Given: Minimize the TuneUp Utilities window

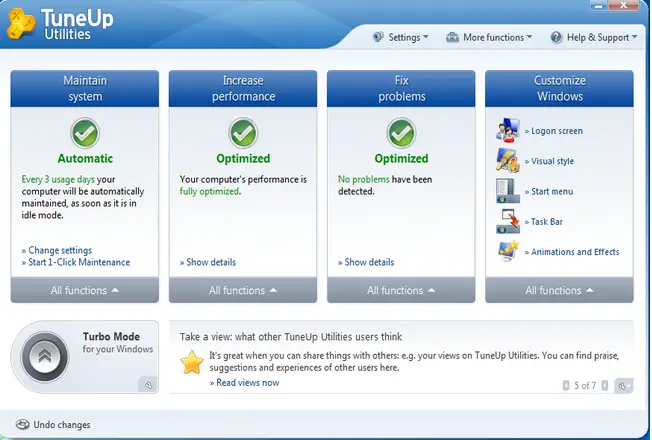Looking at the screenshot, I should point(598,5).
